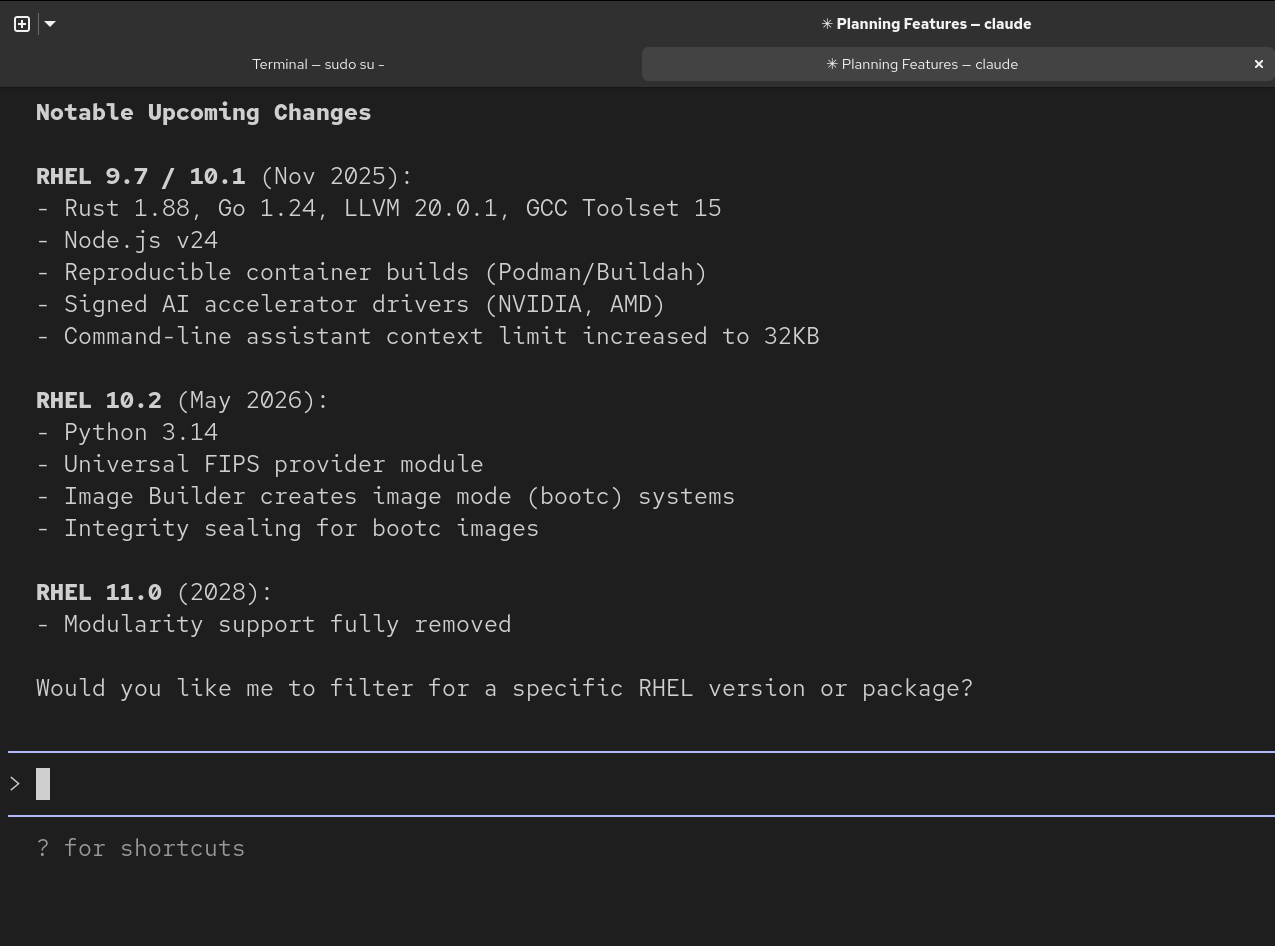Open the dropdown arrow beside new tab
The image size is (1275, 946).
coord(50,24)
